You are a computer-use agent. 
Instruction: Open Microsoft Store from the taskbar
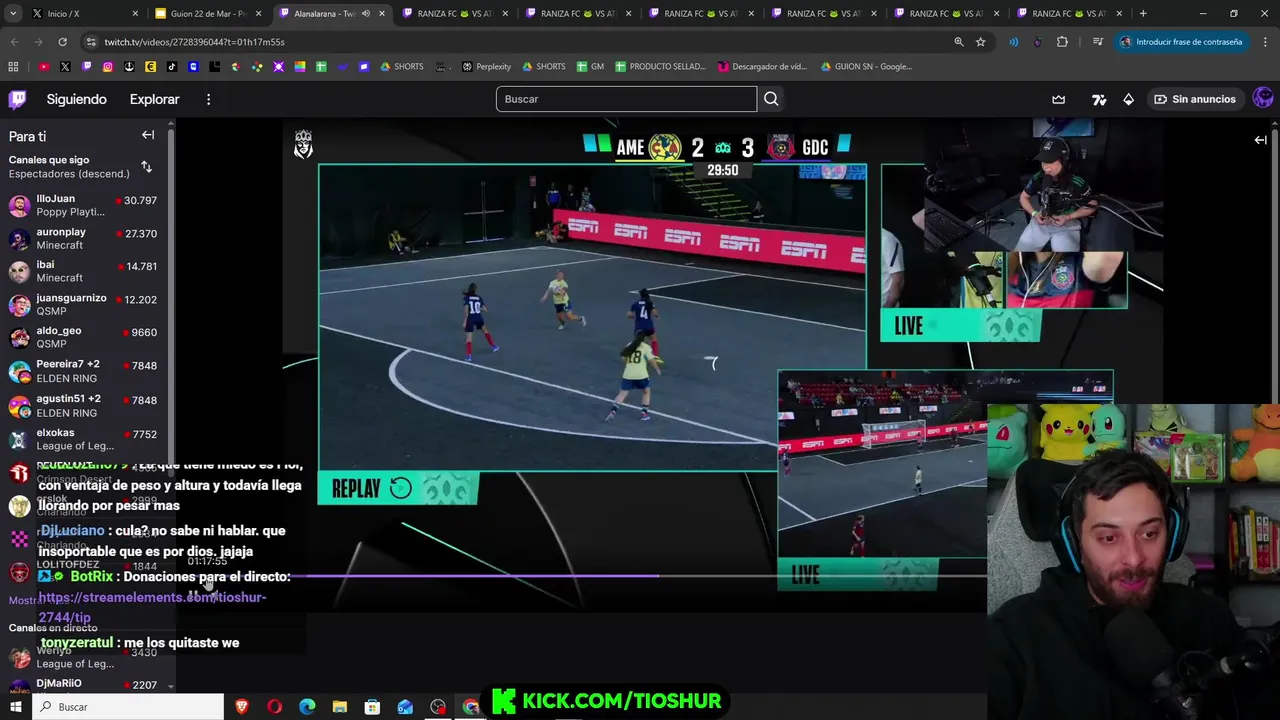click(372, 707)
